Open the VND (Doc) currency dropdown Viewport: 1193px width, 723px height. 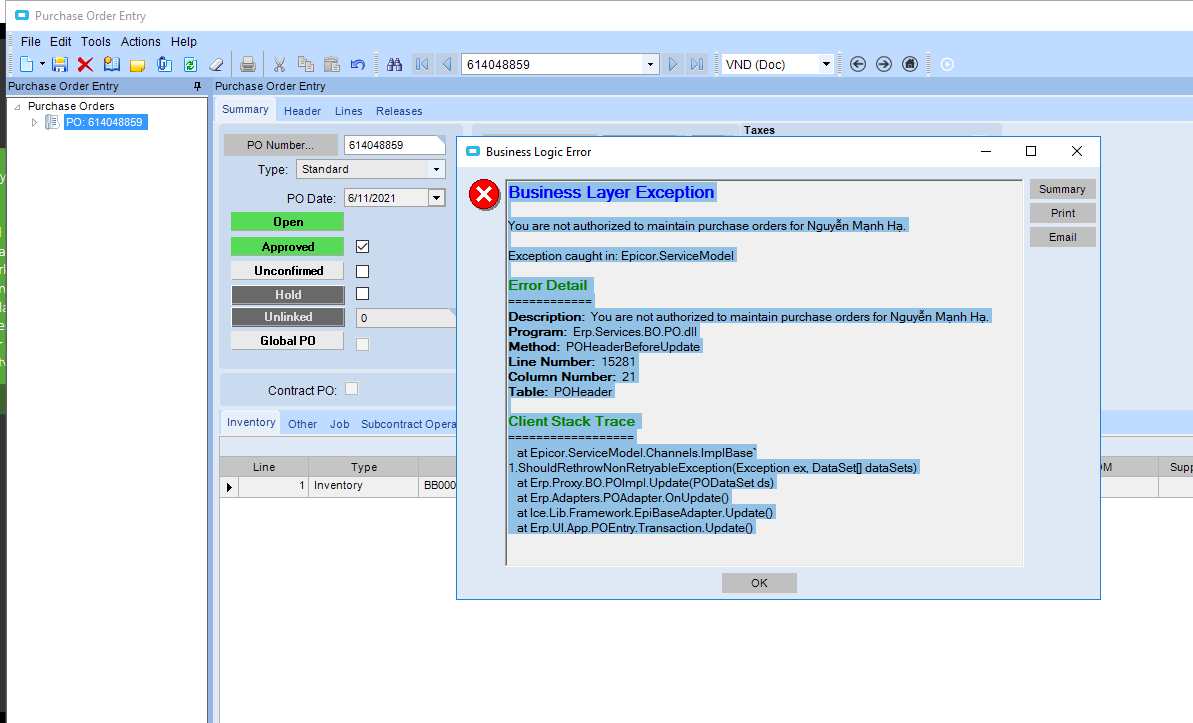(826, 65)
